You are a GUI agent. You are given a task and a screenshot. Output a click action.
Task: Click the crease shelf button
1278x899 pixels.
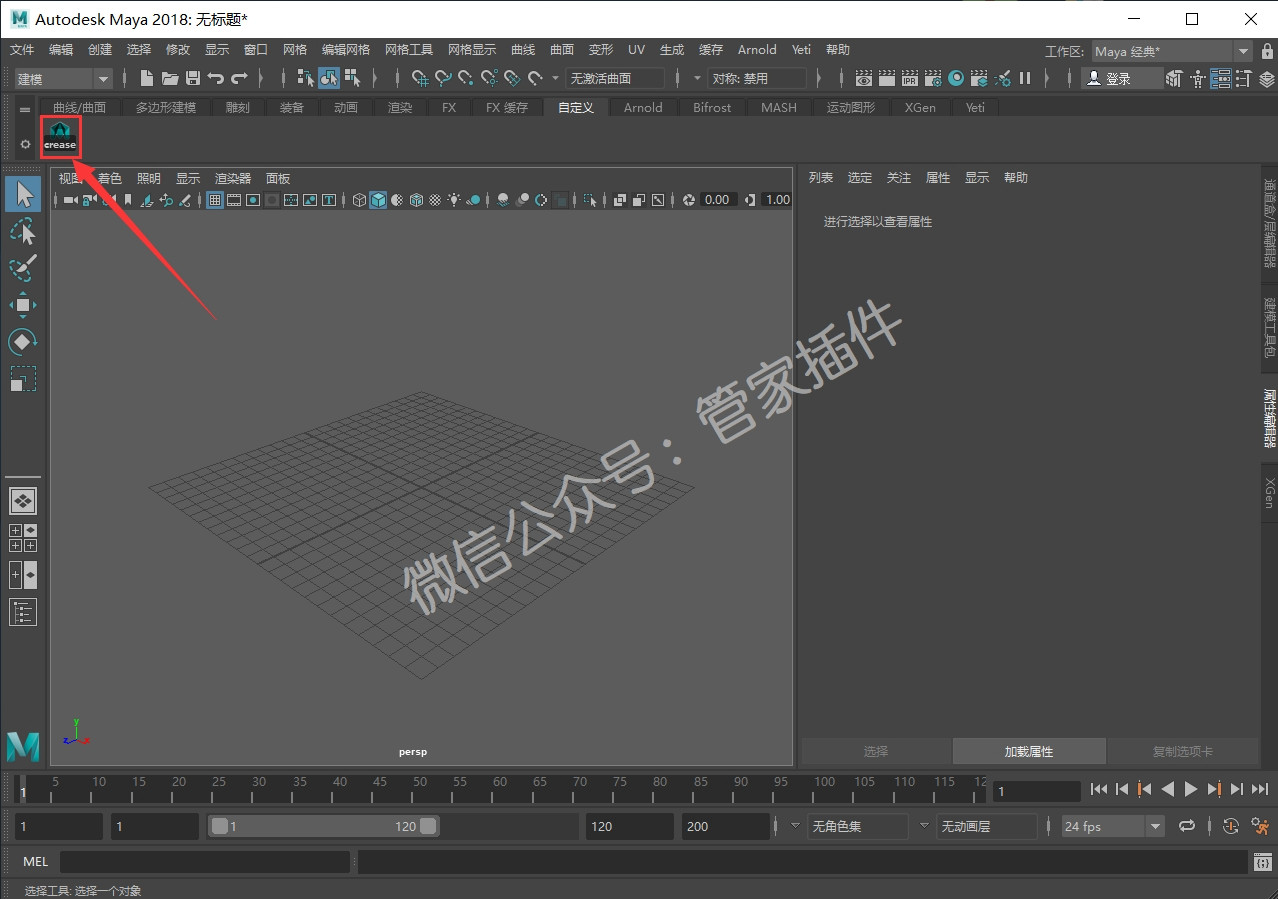pyautogui.click(x=60, y=137)
